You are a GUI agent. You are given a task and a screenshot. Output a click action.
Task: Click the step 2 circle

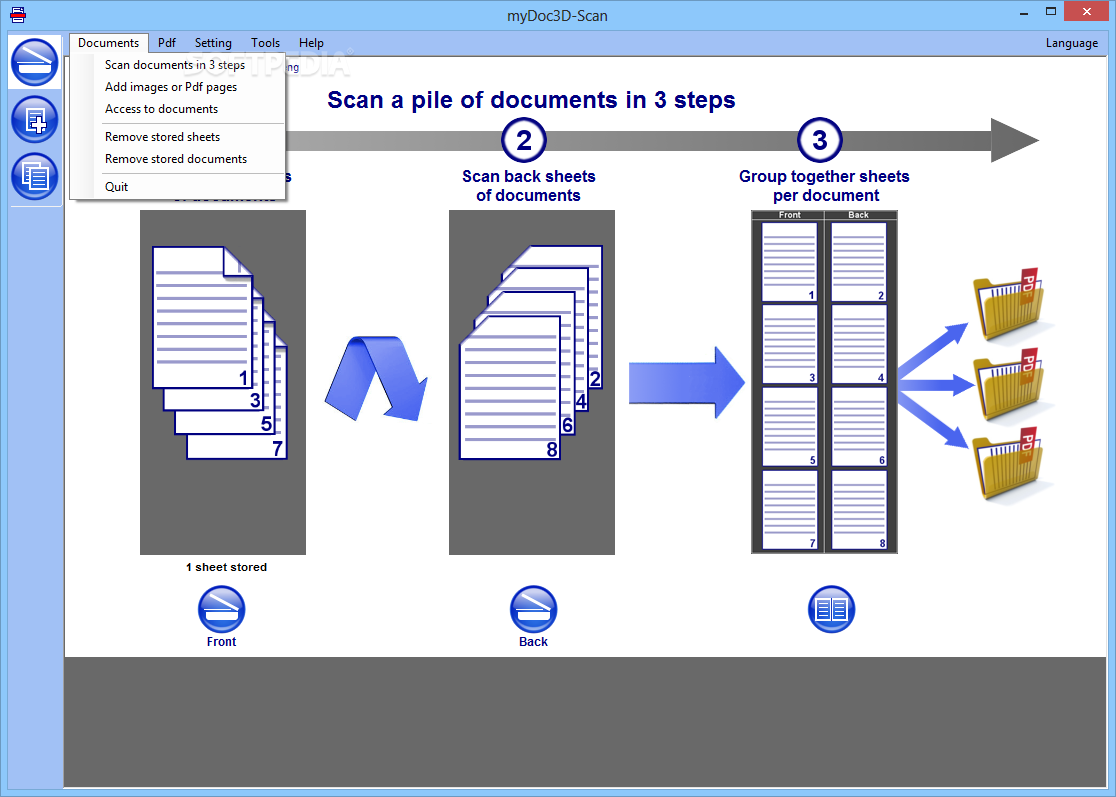click(524, 140)
